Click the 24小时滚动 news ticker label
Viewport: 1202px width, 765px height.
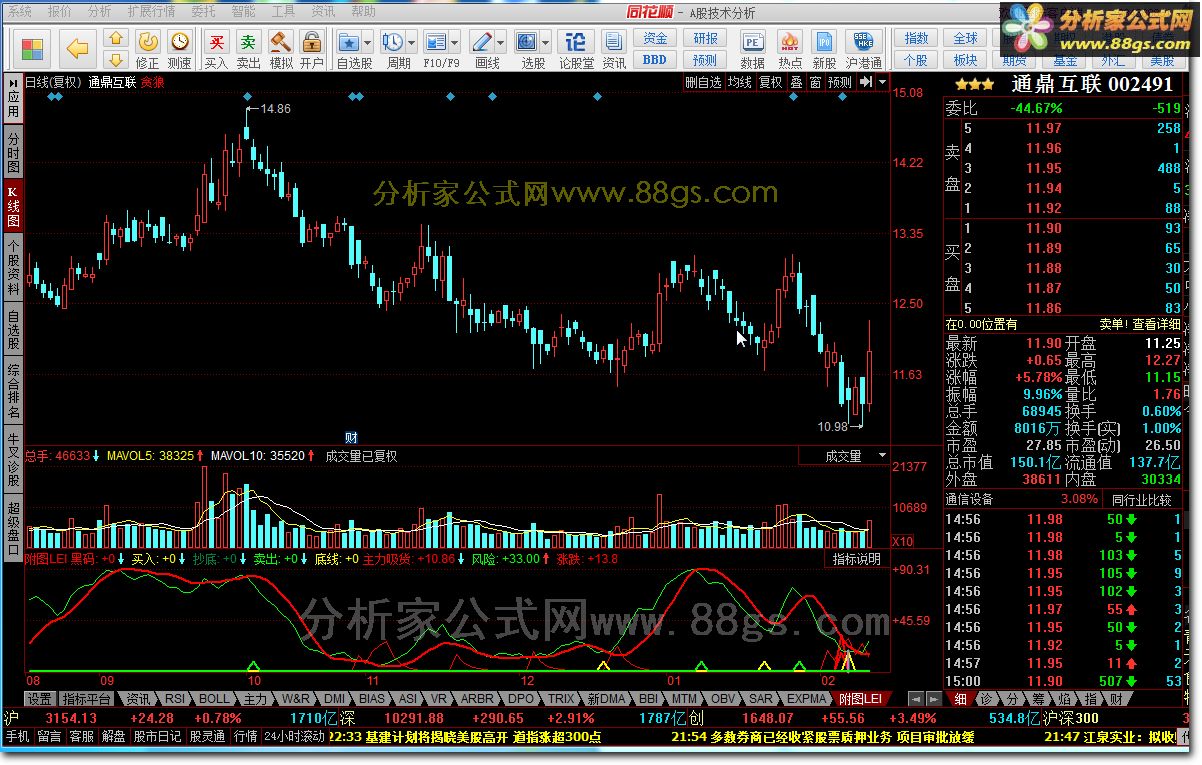click(x=294, y=736)
